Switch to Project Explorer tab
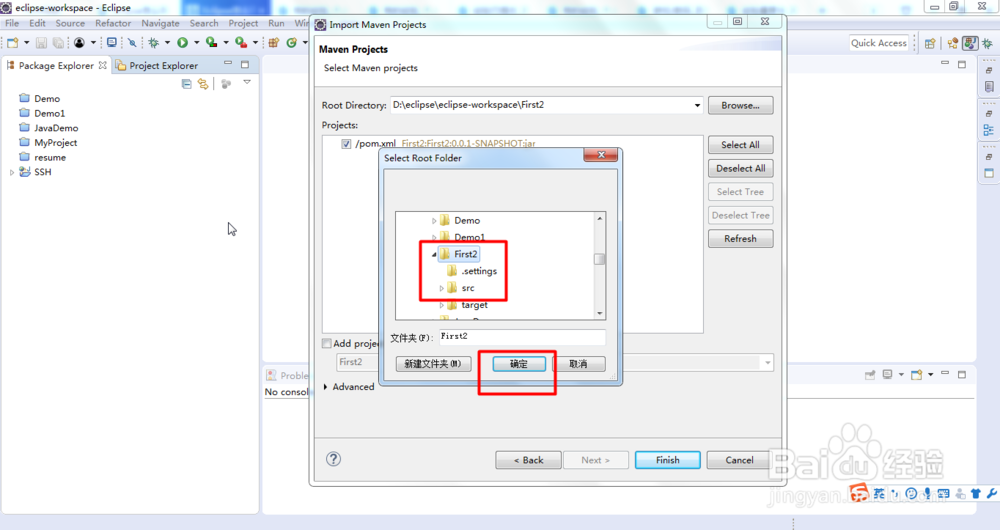Image resolution: width=1000 pixels, height=530 pixels. tap(156, 65)
